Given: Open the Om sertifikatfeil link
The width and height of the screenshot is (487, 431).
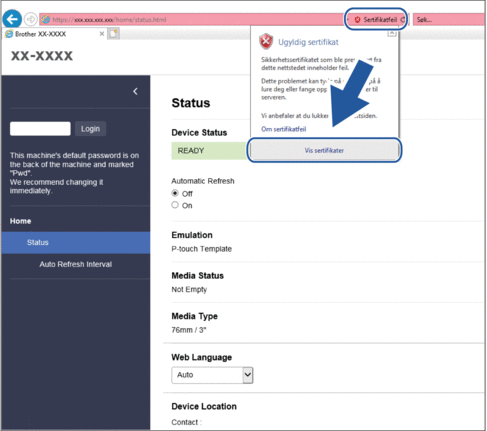Looking at the screenshot, I should (284, 129).
